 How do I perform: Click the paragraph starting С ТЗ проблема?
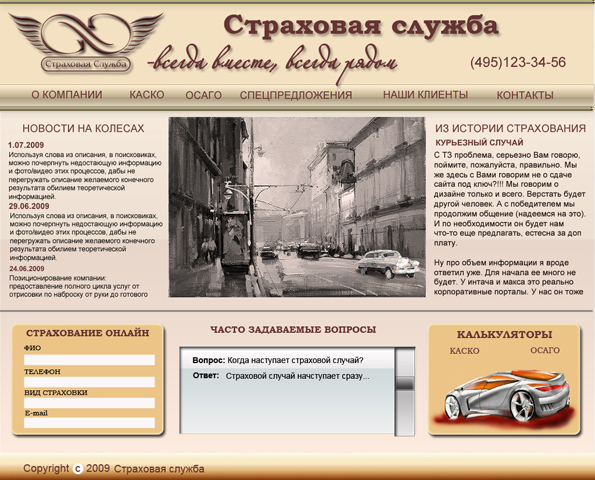click(510, 199)
